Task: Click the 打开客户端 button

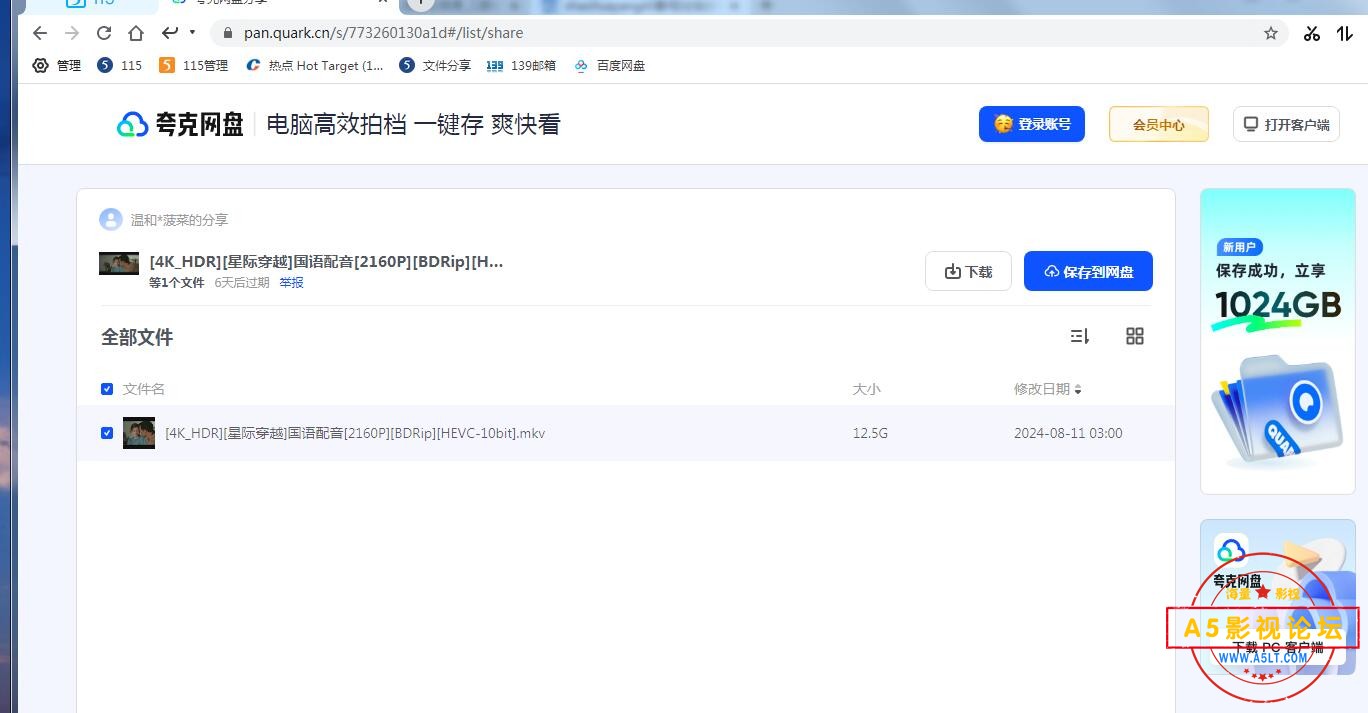Action: (1286, 124)
